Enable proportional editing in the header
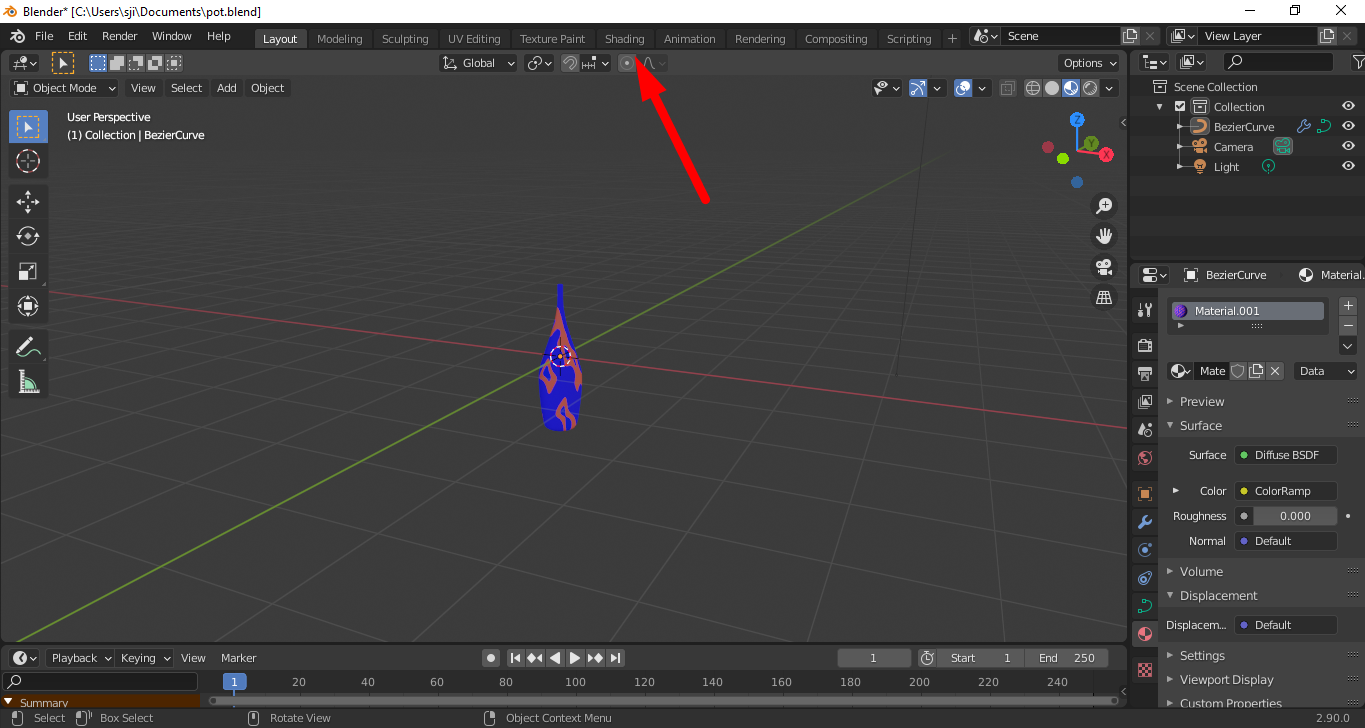Viewport: 1365px width, 728px height. point(626,63)
